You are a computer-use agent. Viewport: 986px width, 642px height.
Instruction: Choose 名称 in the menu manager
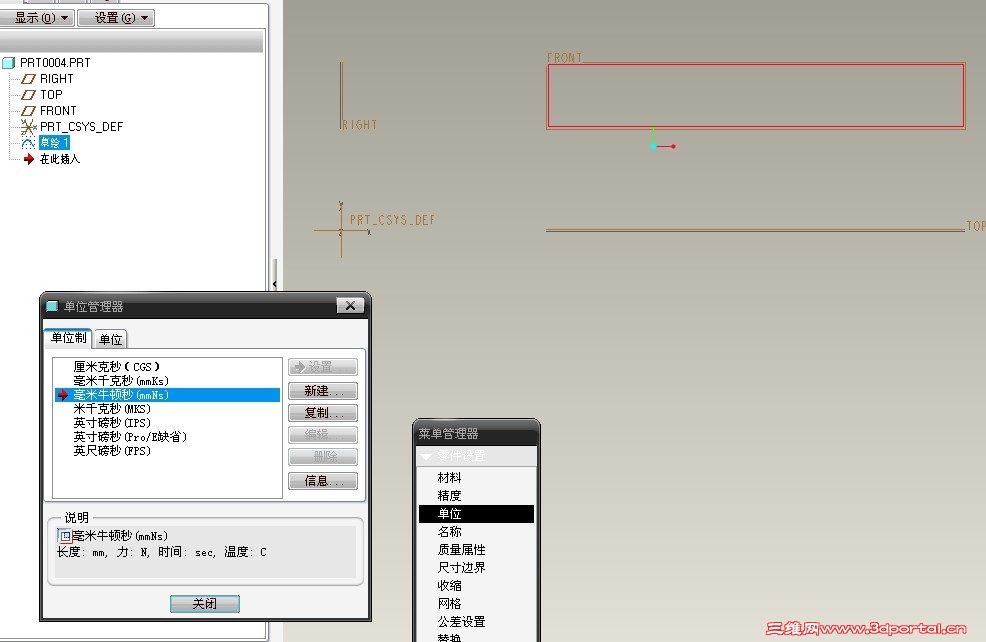pos(449,532)
